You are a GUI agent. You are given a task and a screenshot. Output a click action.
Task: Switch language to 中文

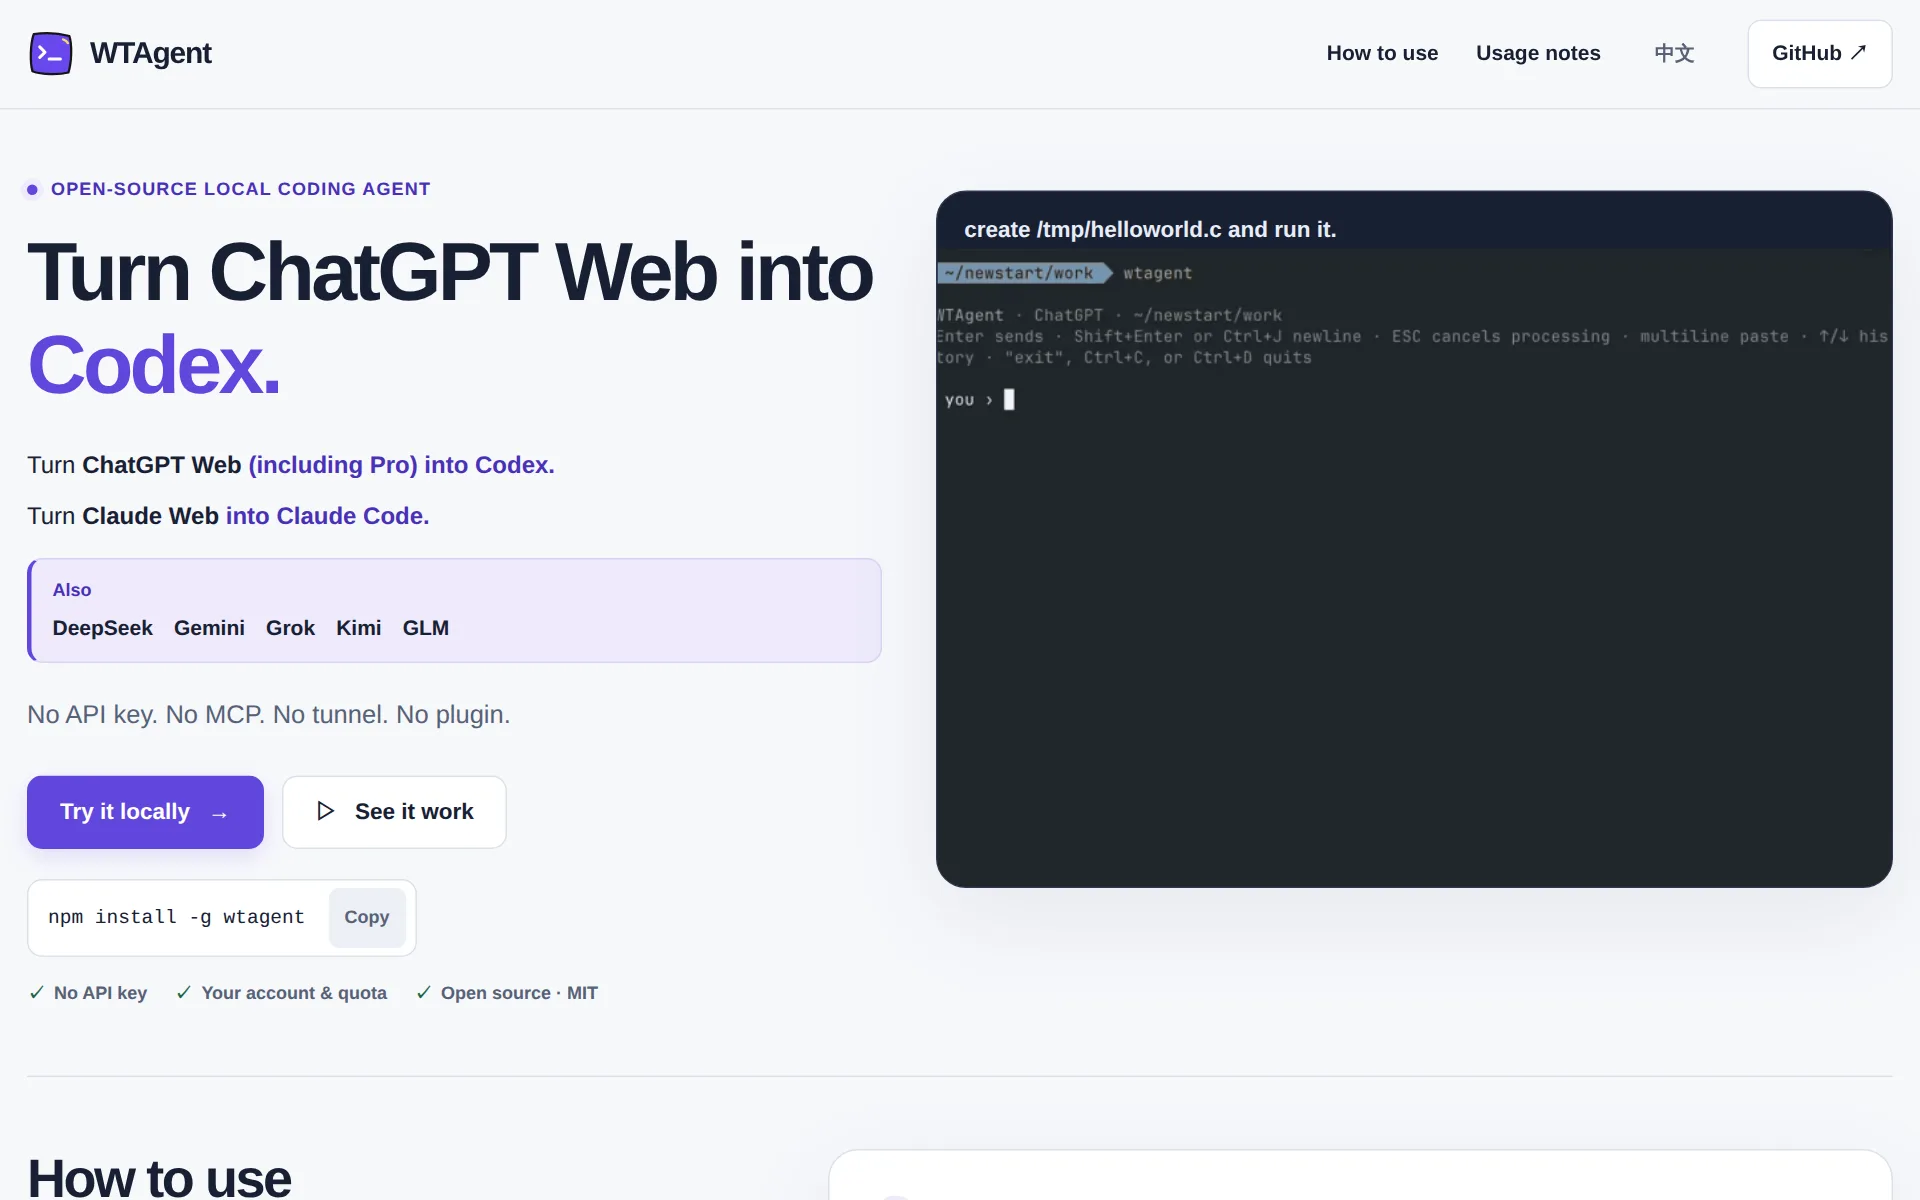pyautogui.click(x=1674, y=53)
